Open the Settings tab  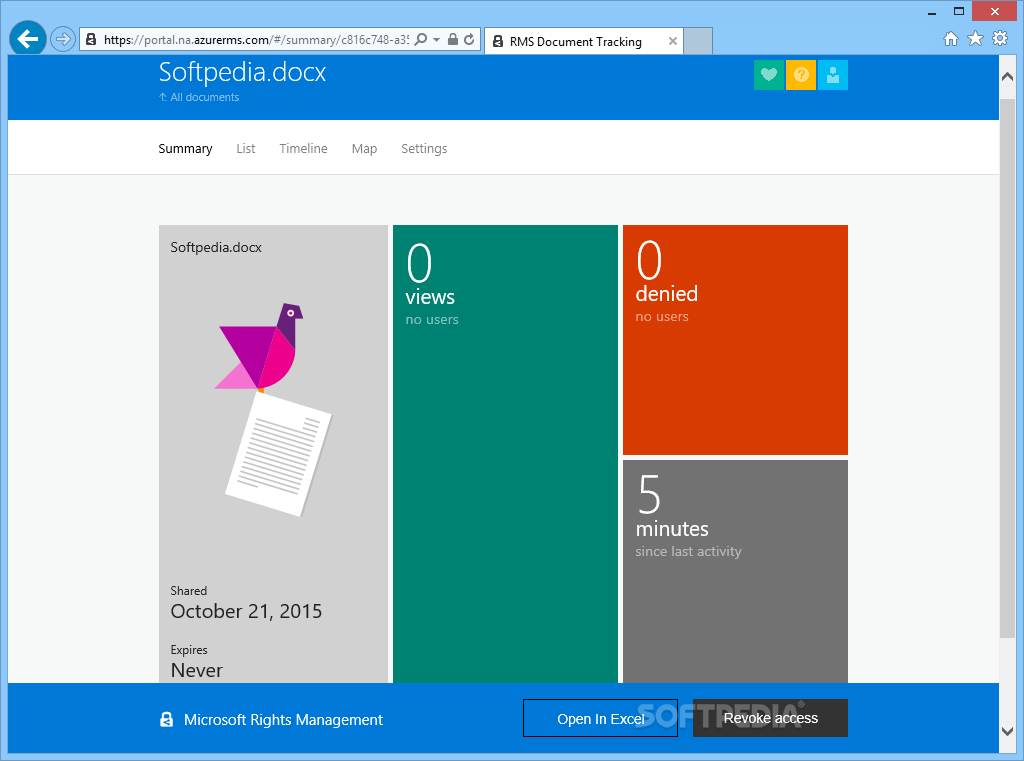click(424, 148)
